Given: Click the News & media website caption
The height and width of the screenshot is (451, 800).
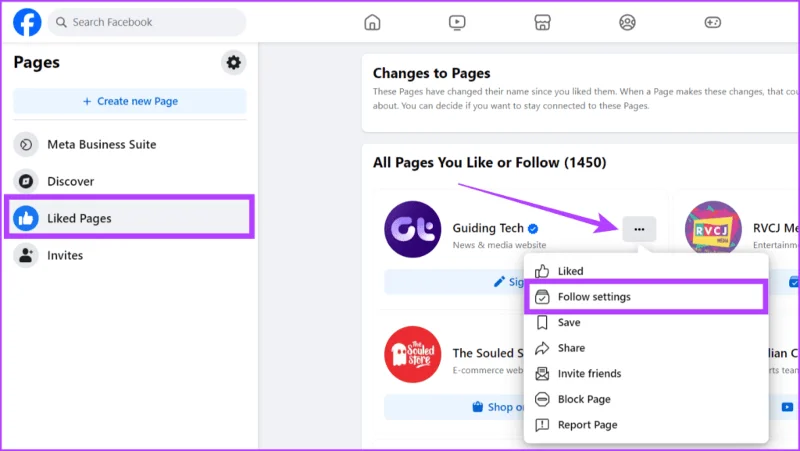Looking at the screenshot, I should click(499, 245).
